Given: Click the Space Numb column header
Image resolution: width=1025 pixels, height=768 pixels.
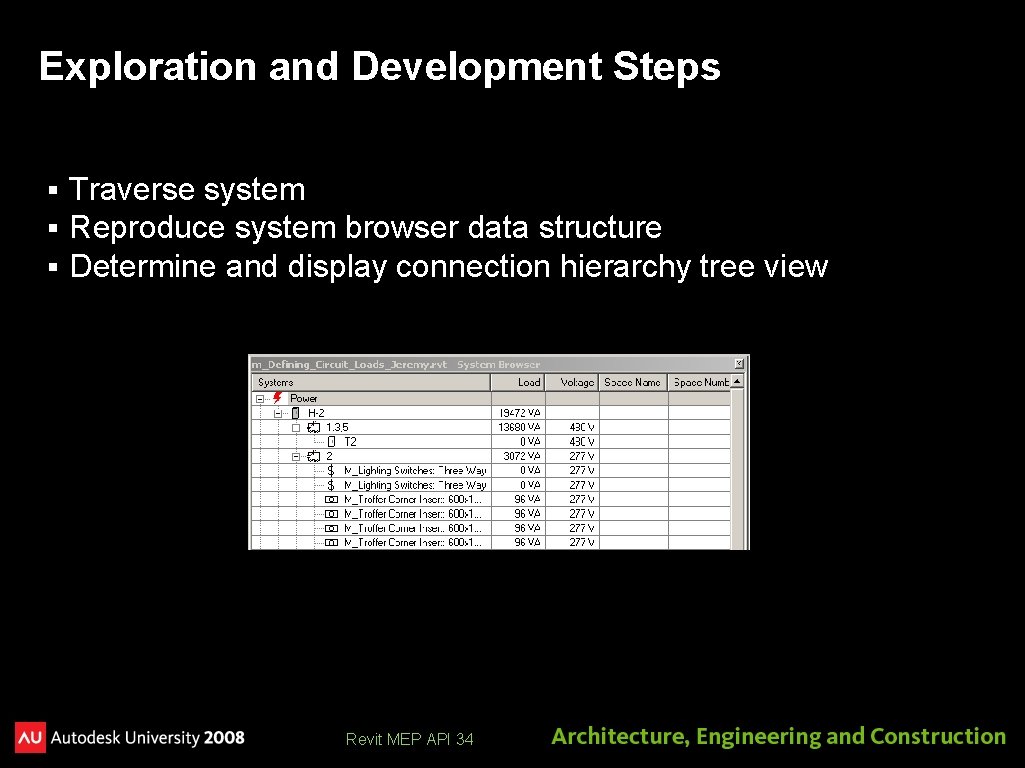Looking at the screenshot, I should click(x=699, y=382).
